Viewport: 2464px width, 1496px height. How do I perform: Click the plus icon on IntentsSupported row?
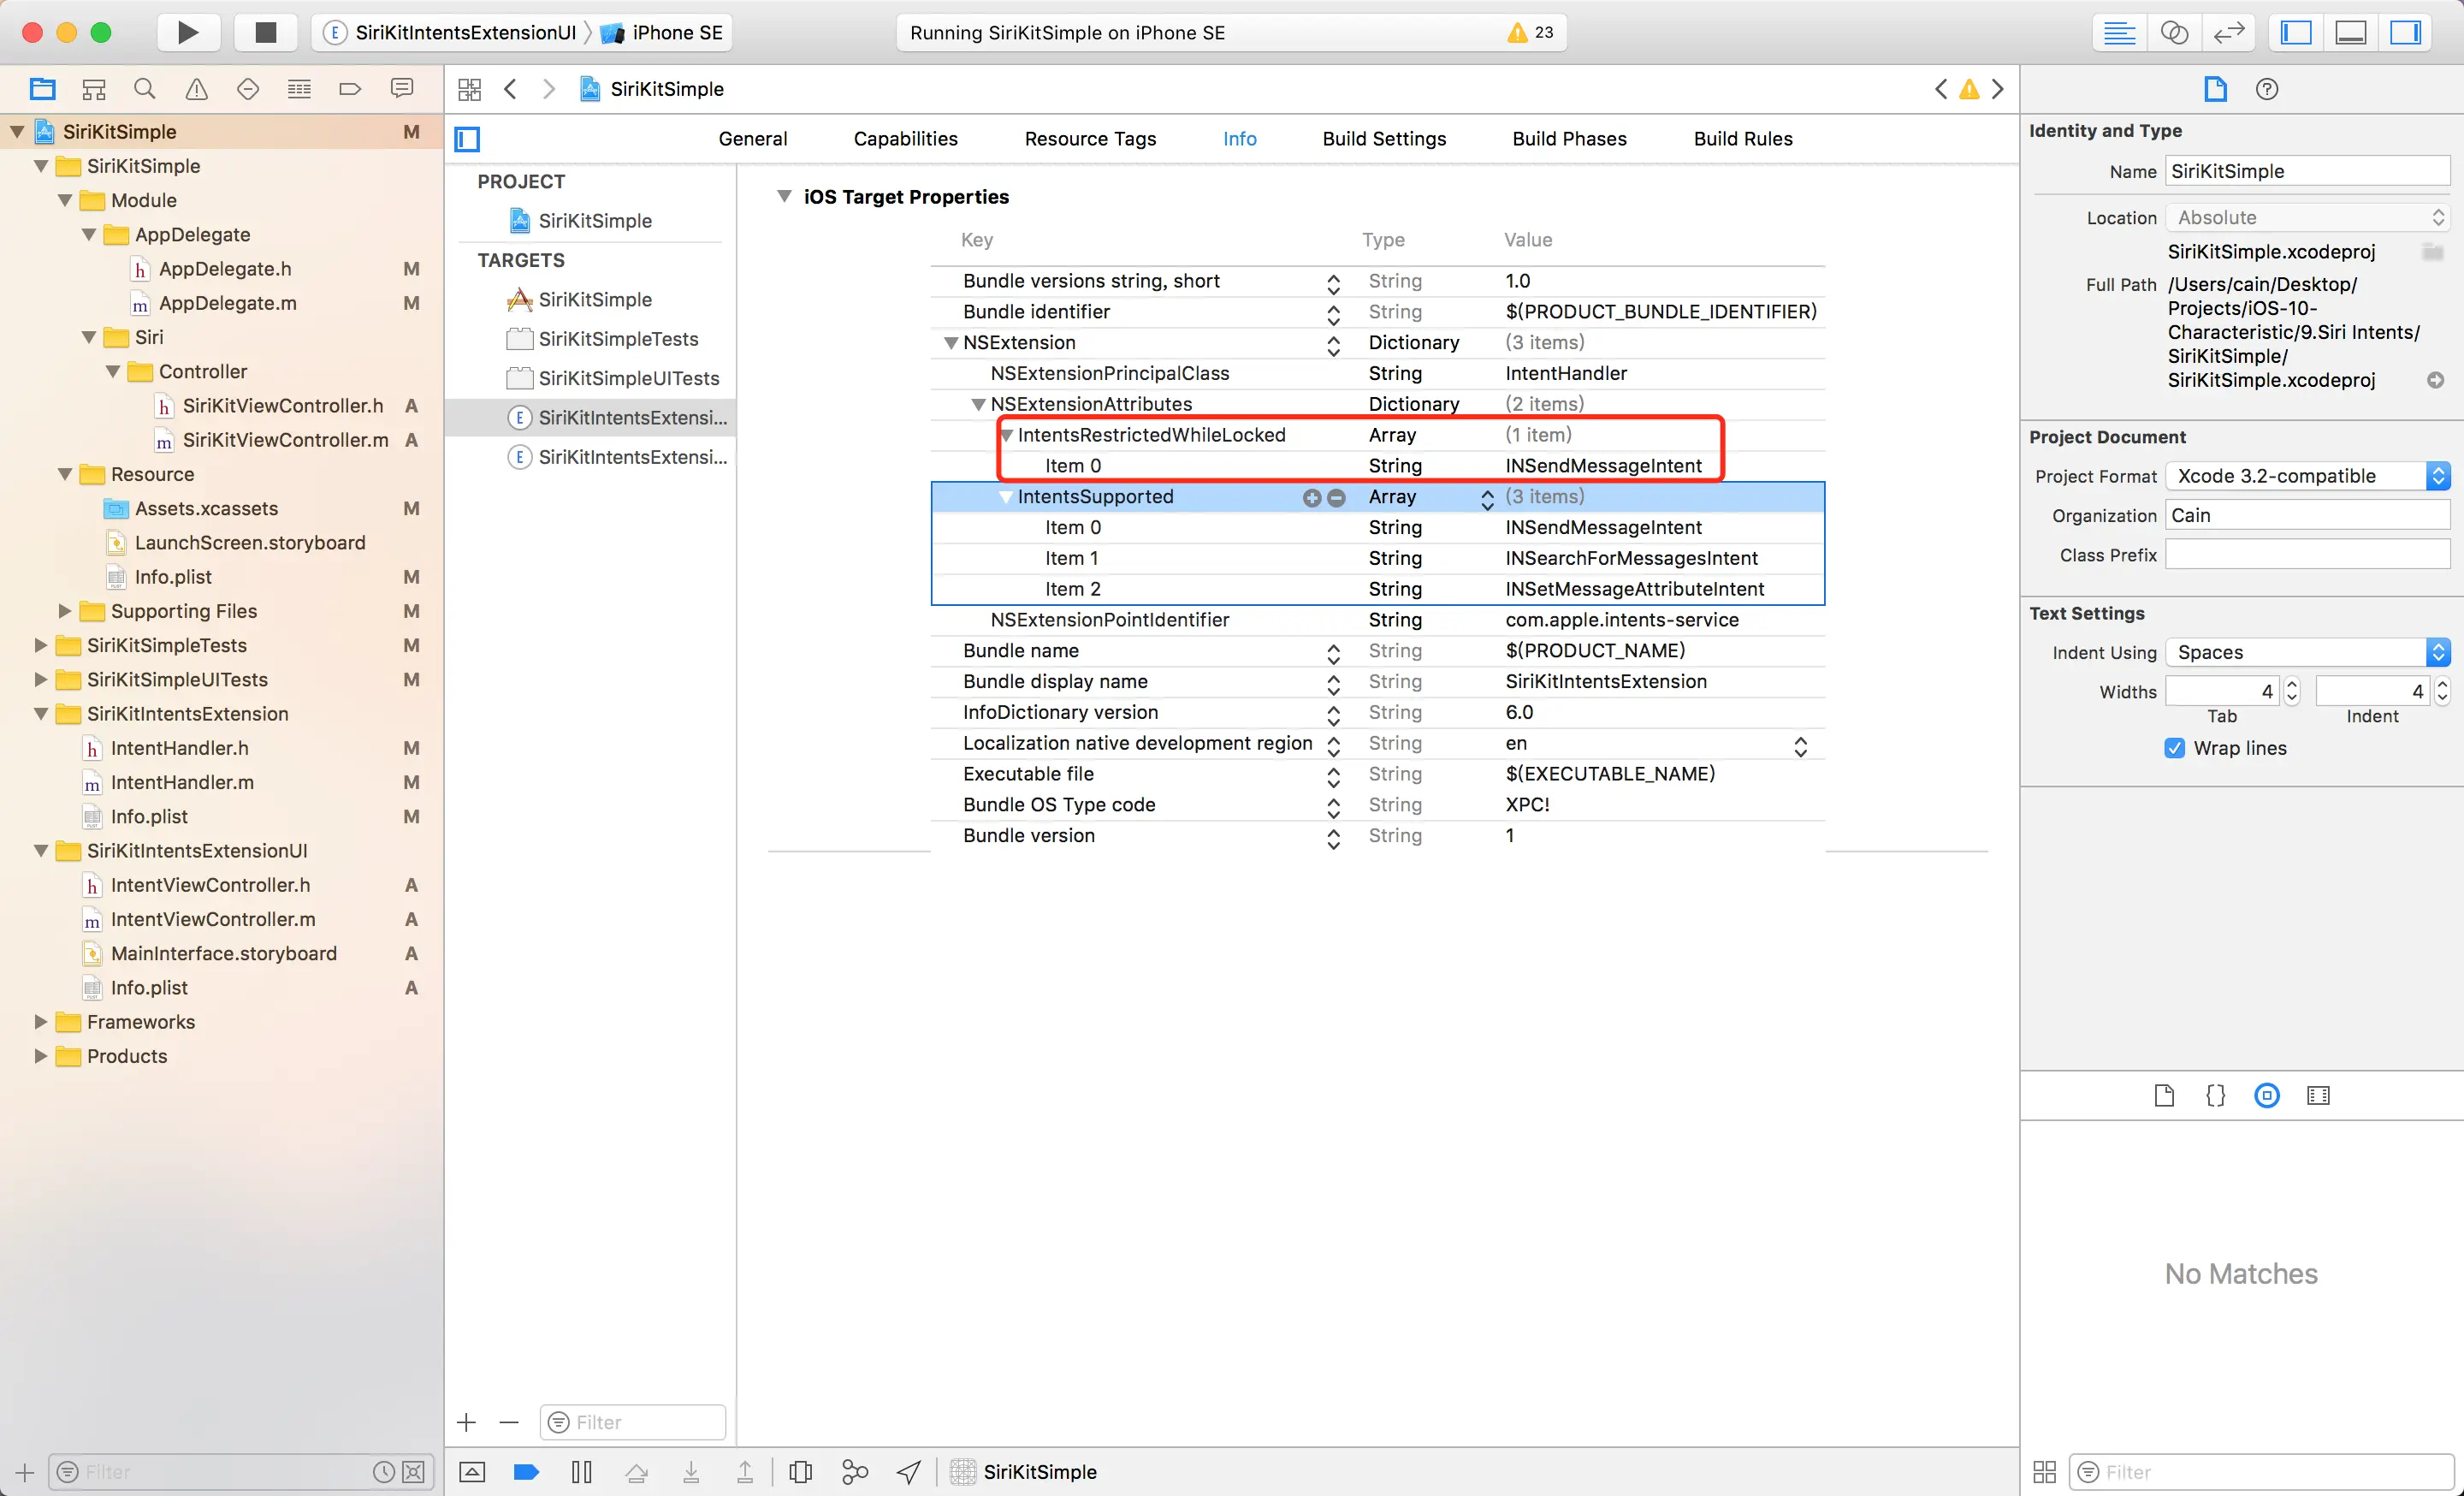[1311, 497]
